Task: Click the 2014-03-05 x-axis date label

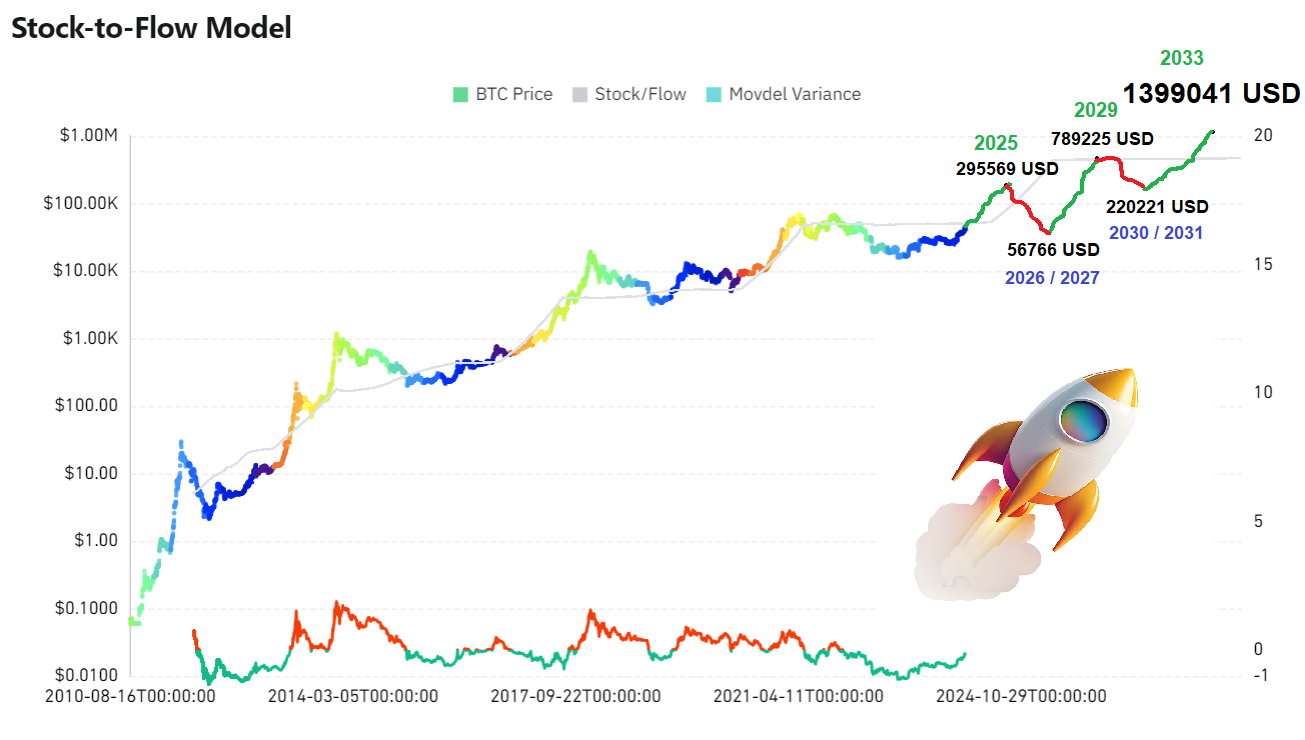Action: [x=352, y=696]
